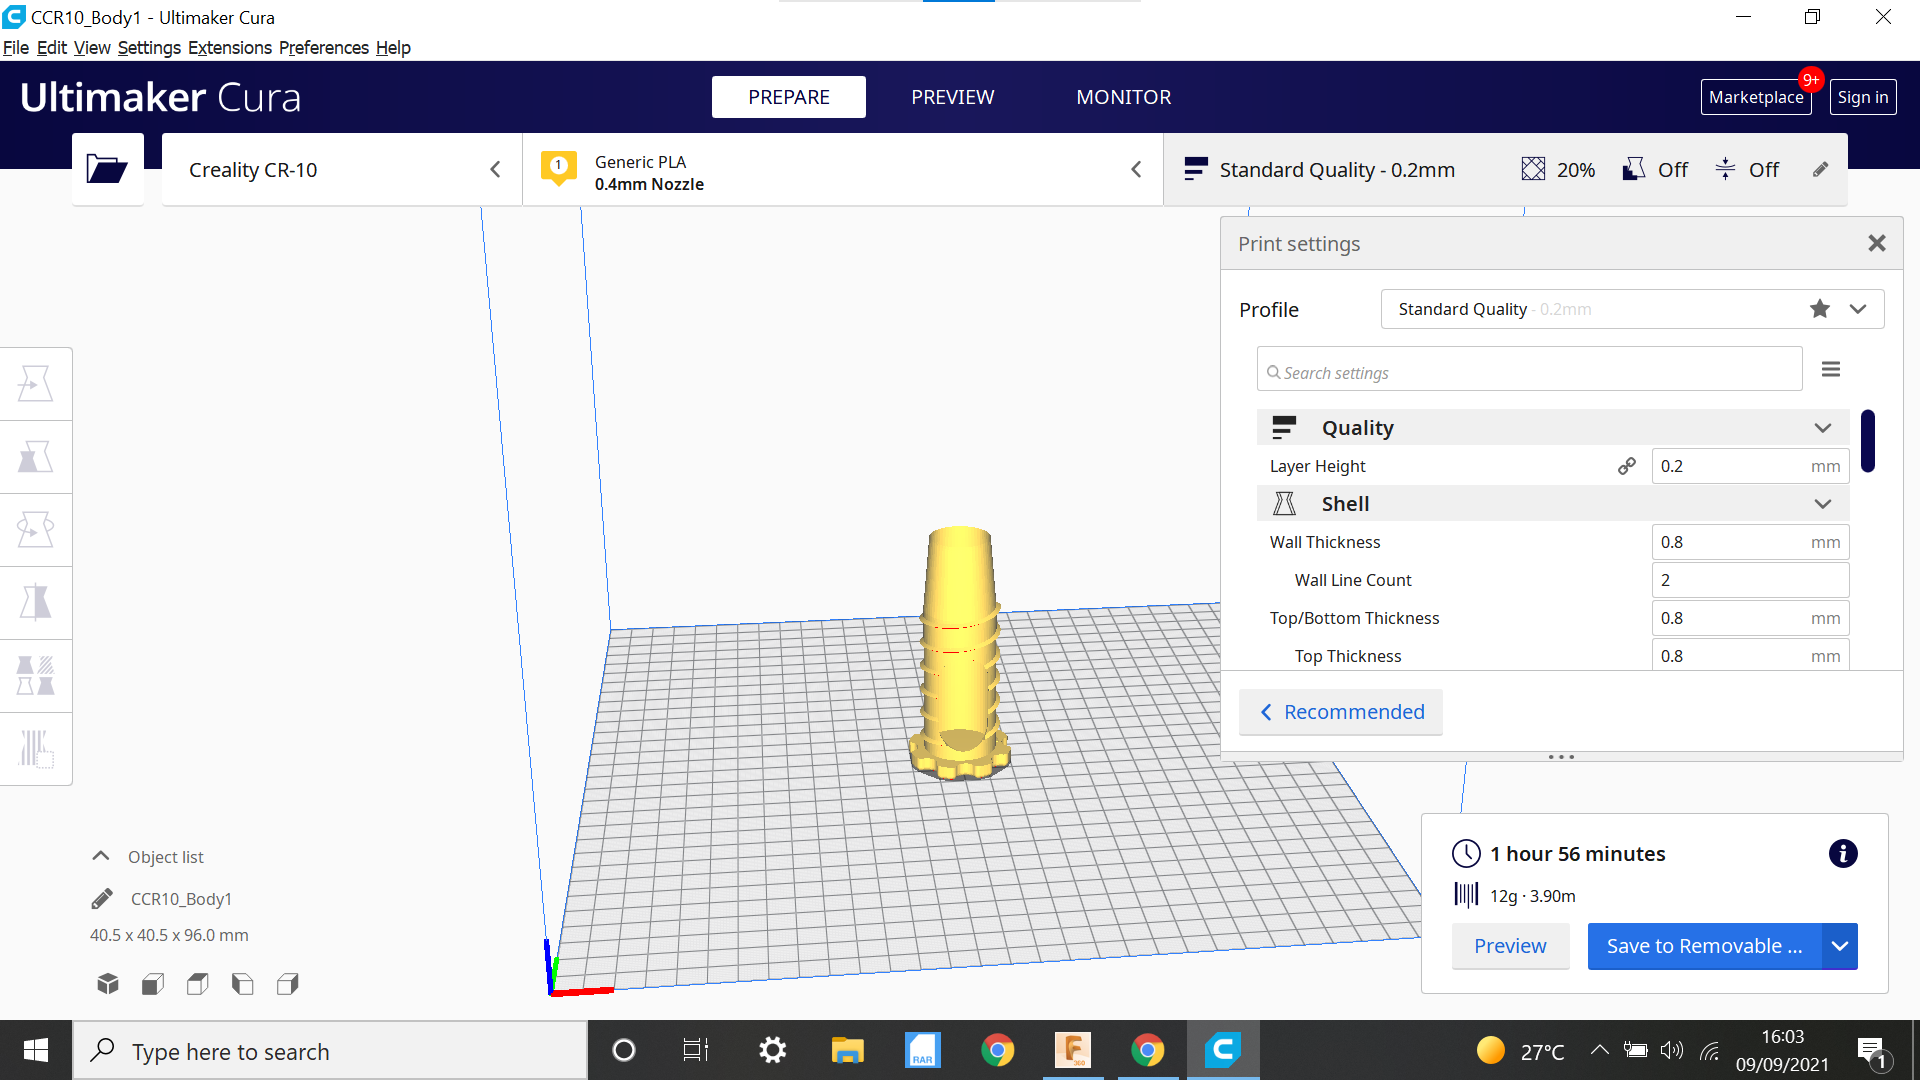The image size is (1920, 1080).
Task: Click extruder 1 material icon
Action: (559, 168)
